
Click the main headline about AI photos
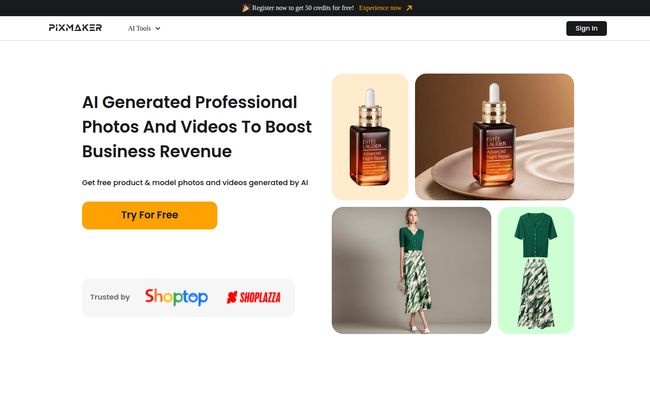click(196, 127)
